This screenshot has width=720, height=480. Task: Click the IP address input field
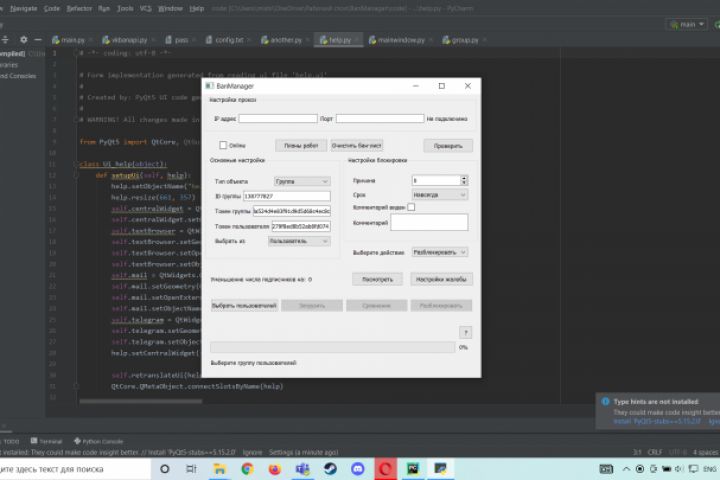[278, 119]
